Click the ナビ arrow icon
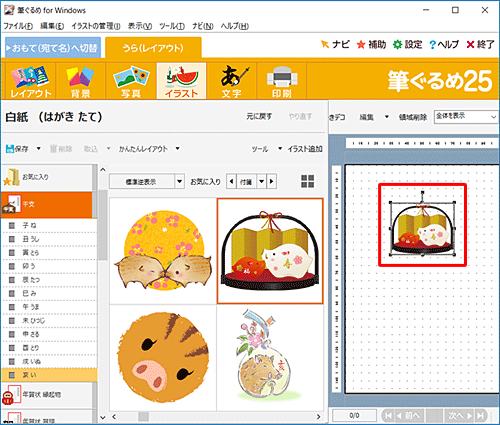Screen dimensions: 500x425 point(325,44)
